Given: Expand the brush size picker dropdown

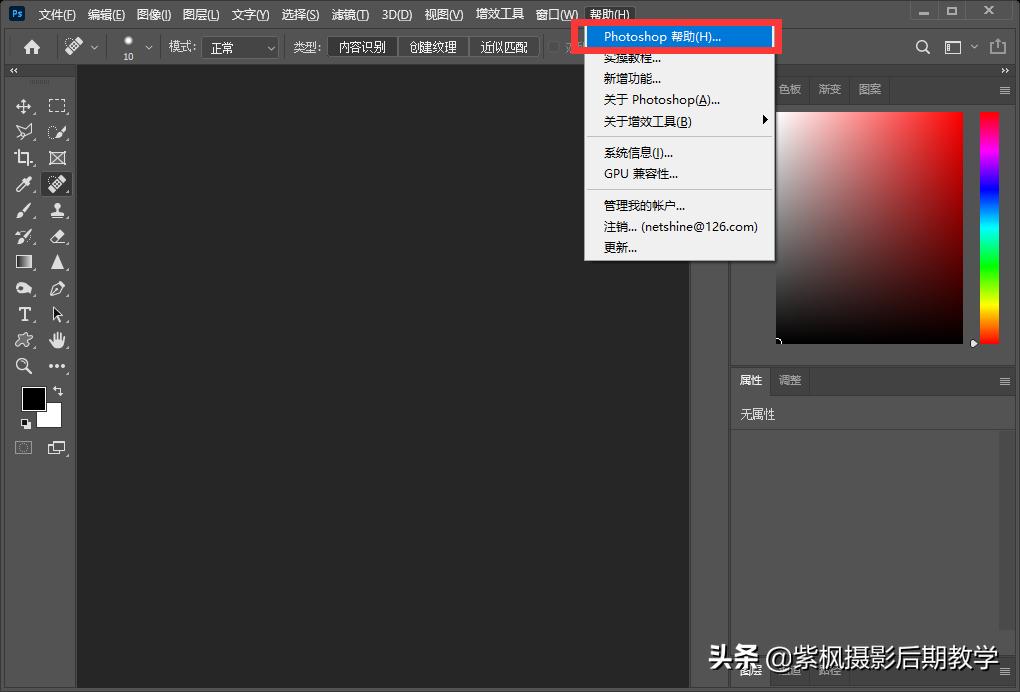Looking at the screenshot, I should (149, 47).
